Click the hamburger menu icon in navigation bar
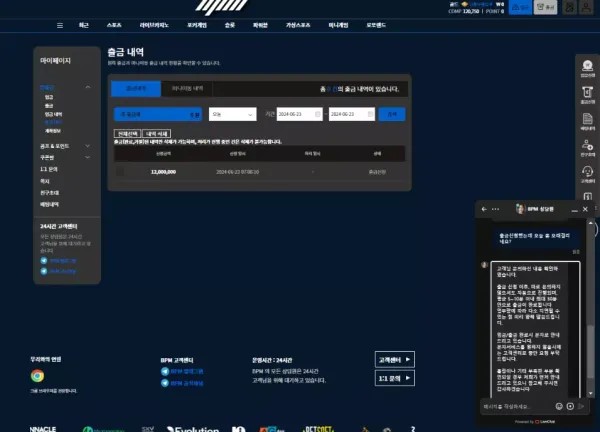The width and height of the screenshot is (600, 432). pos(60,25)
